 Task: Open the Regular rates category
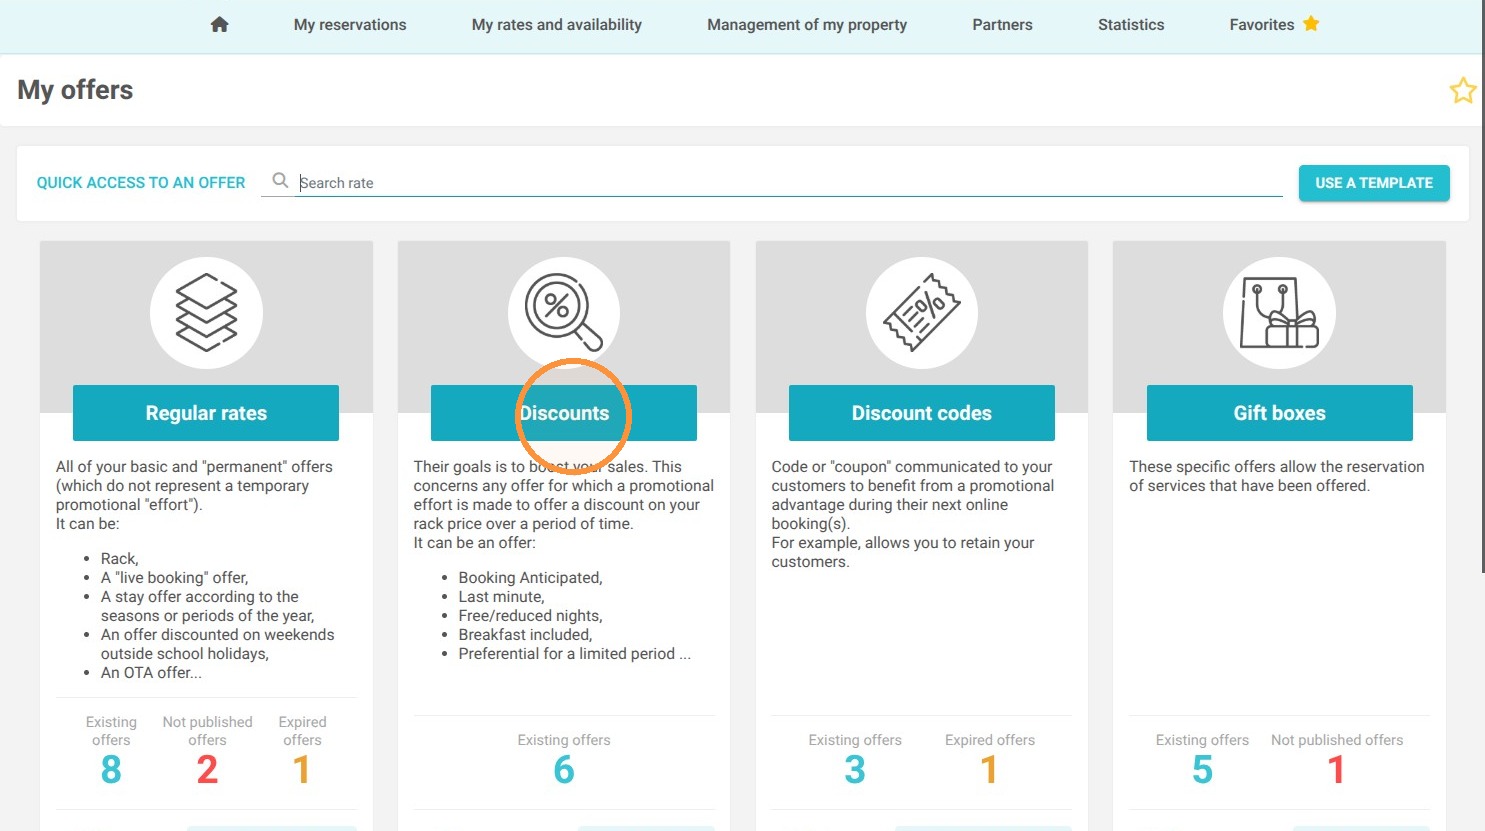tap(206, 413)
